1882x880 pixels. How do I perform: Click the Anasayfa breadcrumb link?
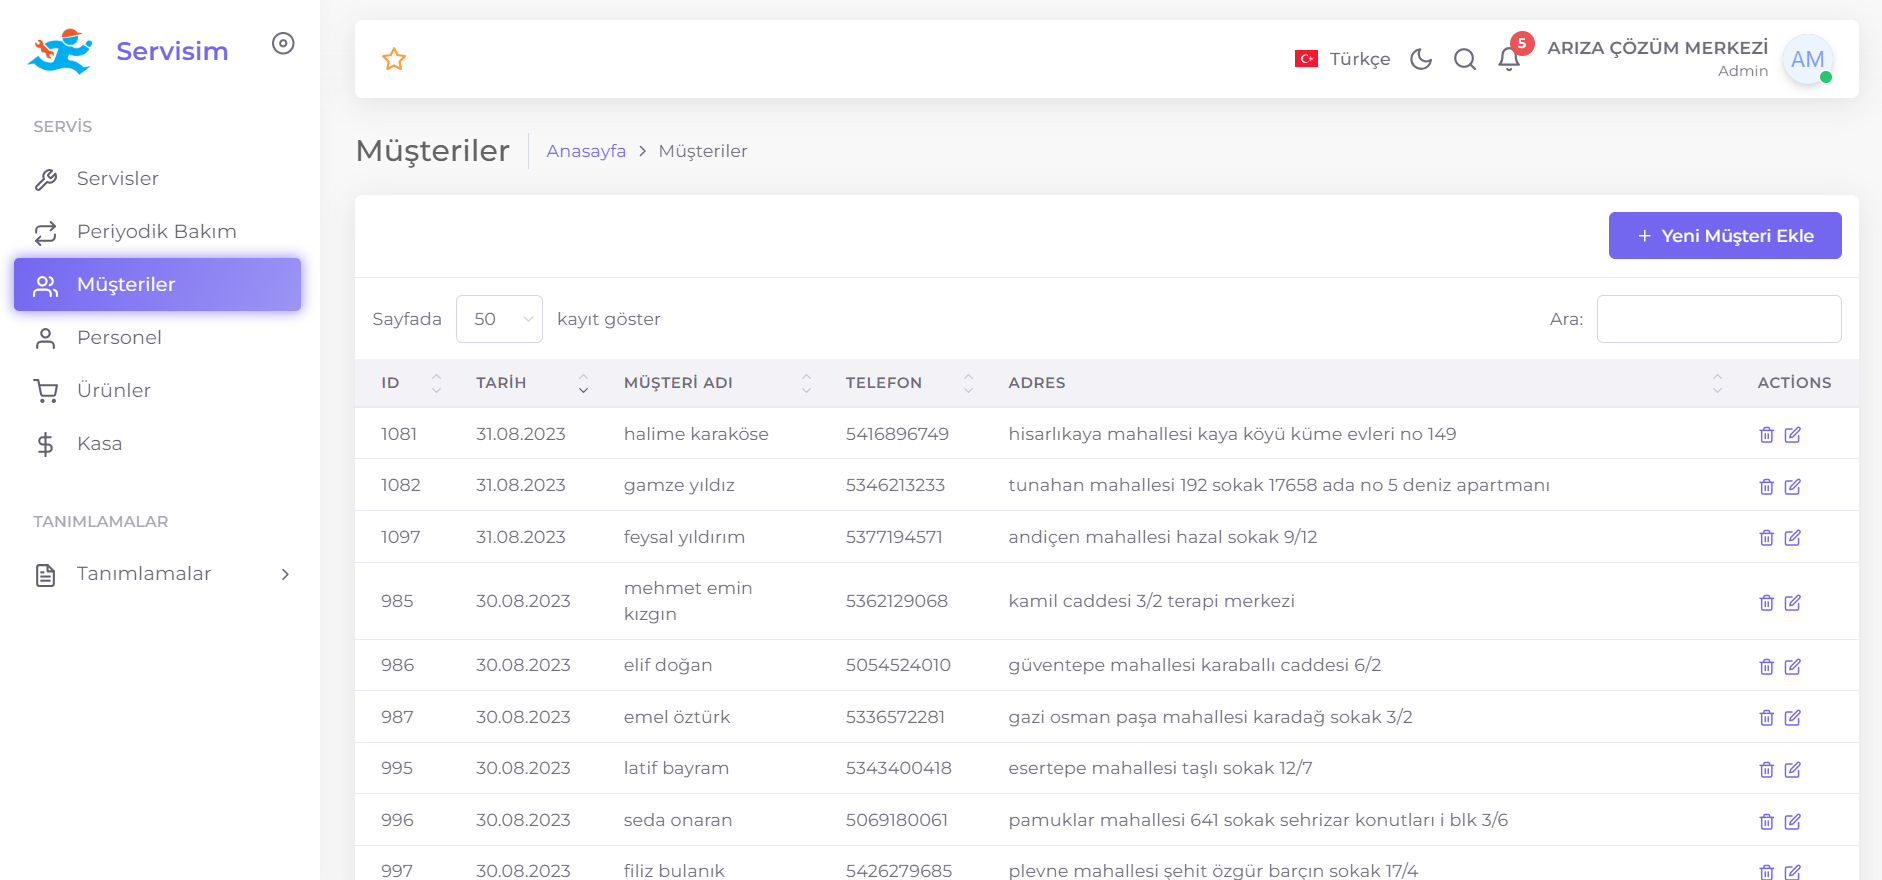coord(586,151)
